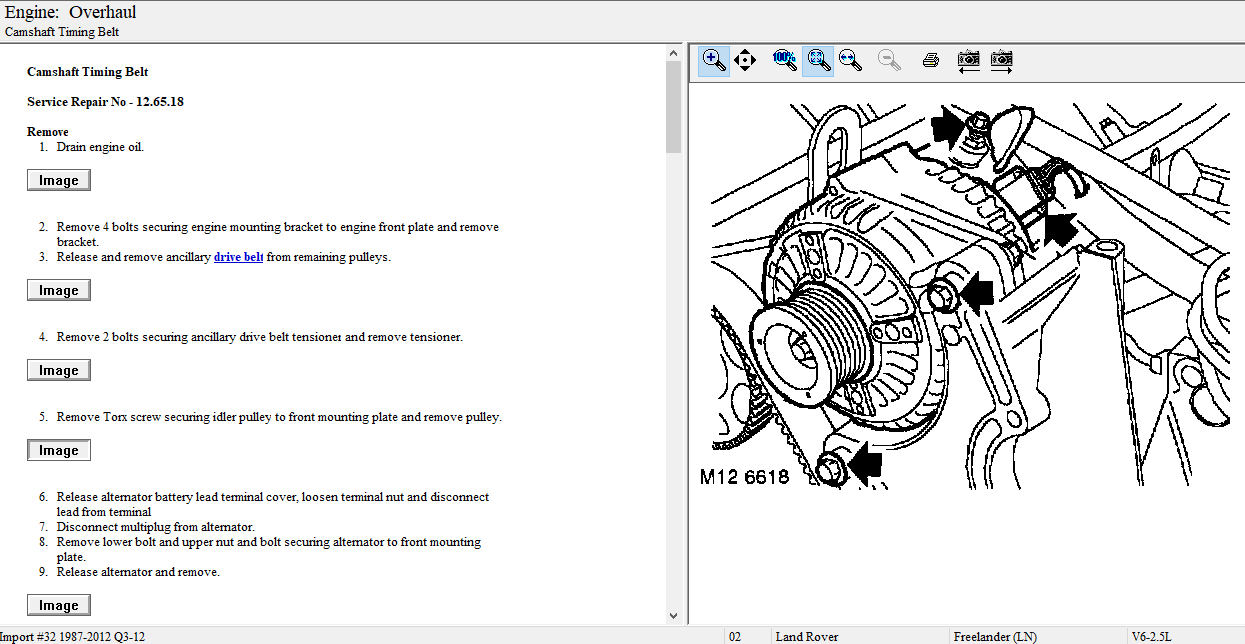The width and height of the screenshot is (1245, 644).
Task: Set image zoom to 100%
Action: (x=785, y=60)
